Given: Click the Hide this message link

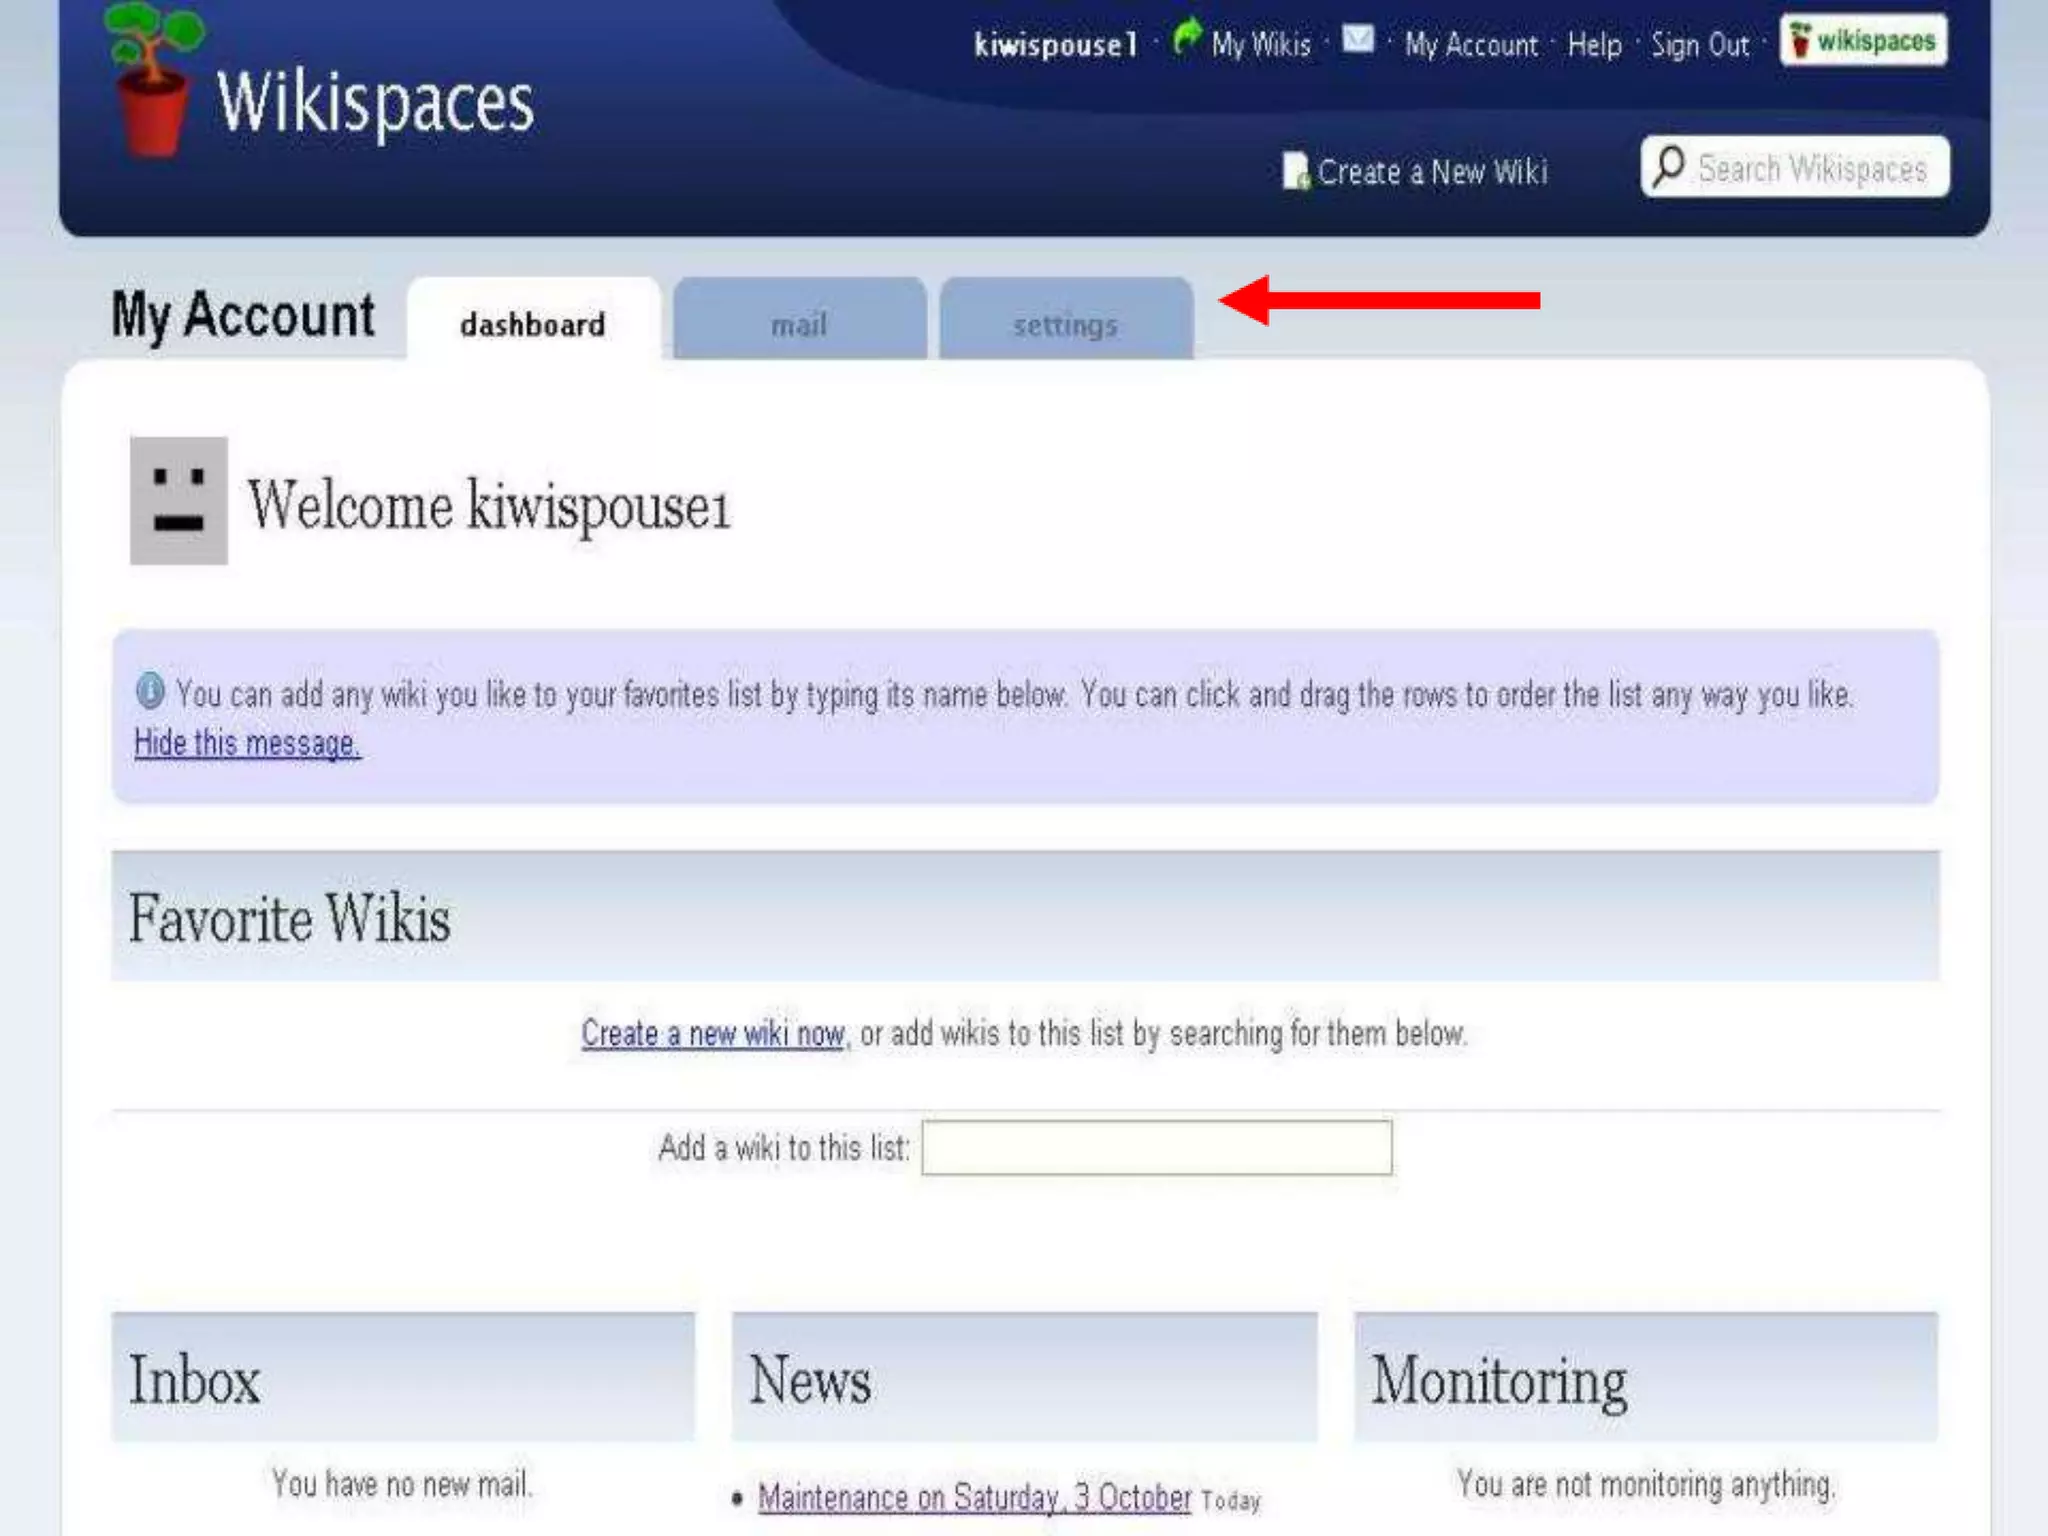Looking at the screenshot, I should point(247,743).
